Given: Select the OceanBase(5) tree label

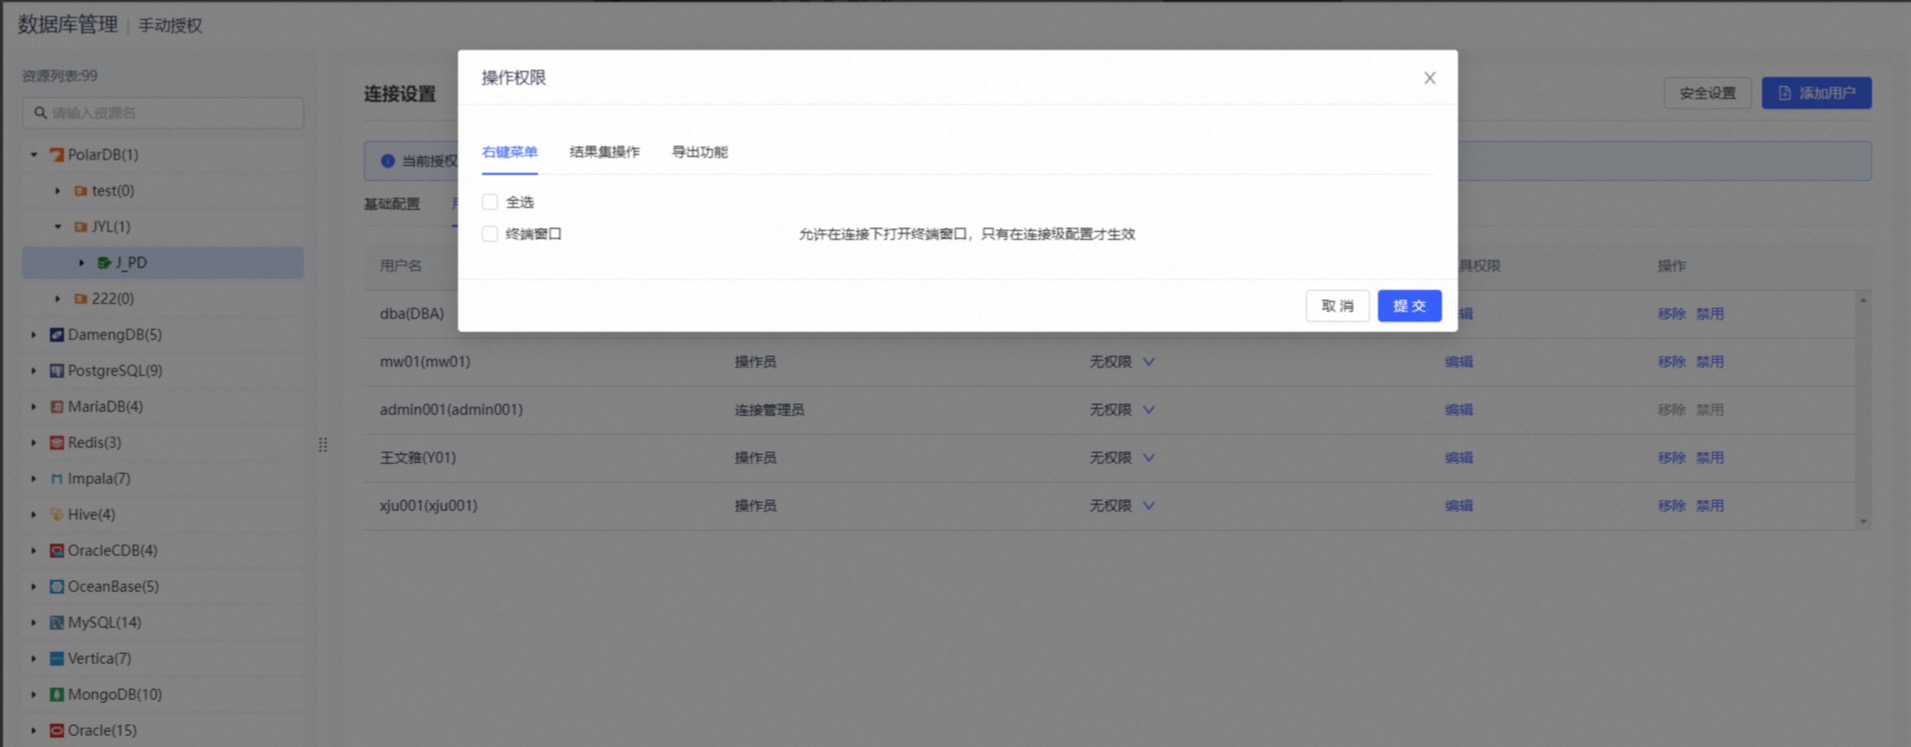Looking at the screenshot, I should tap(113, 587).
